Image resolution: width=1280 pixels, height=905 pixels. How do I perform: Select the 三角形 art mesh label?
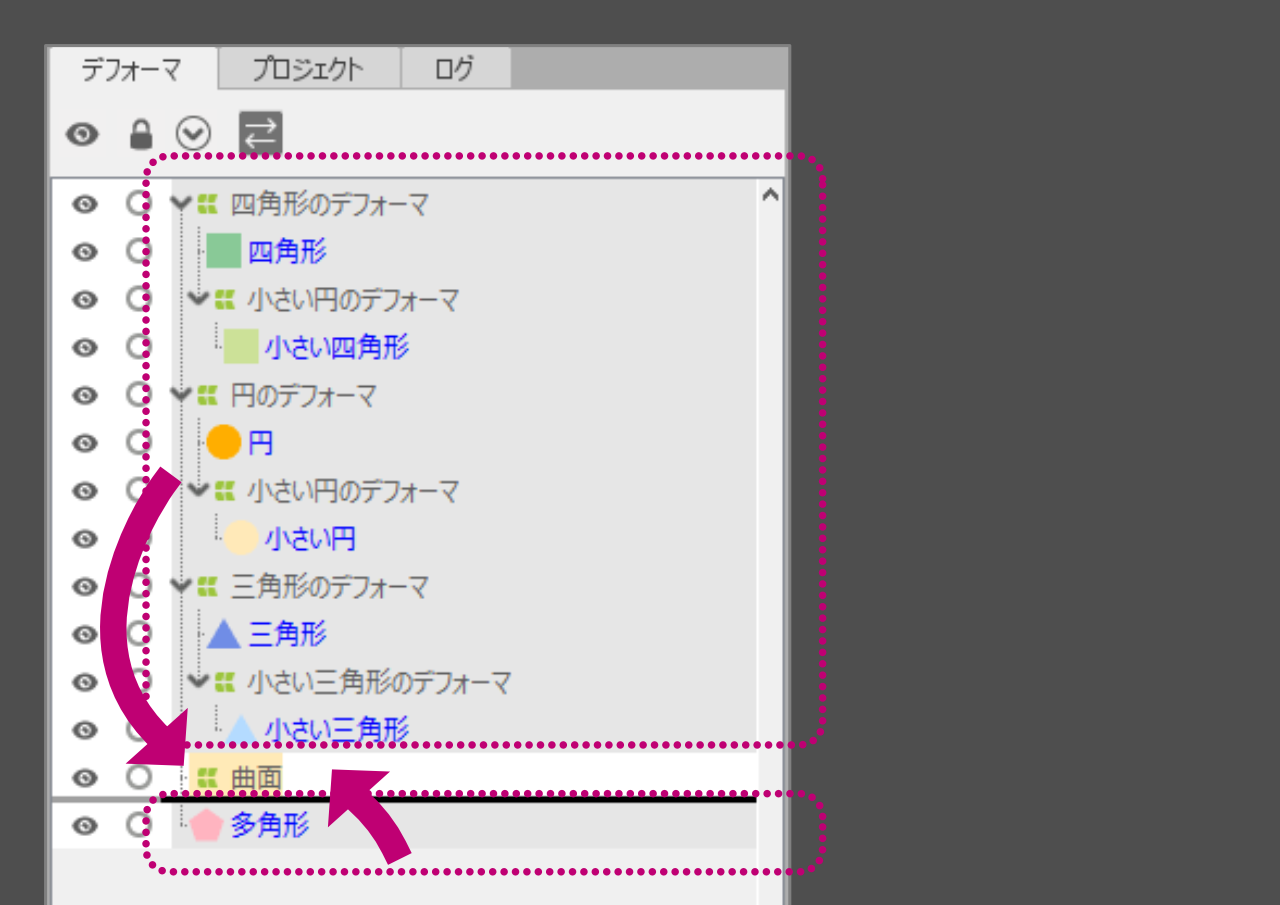(x=287, y=634)
